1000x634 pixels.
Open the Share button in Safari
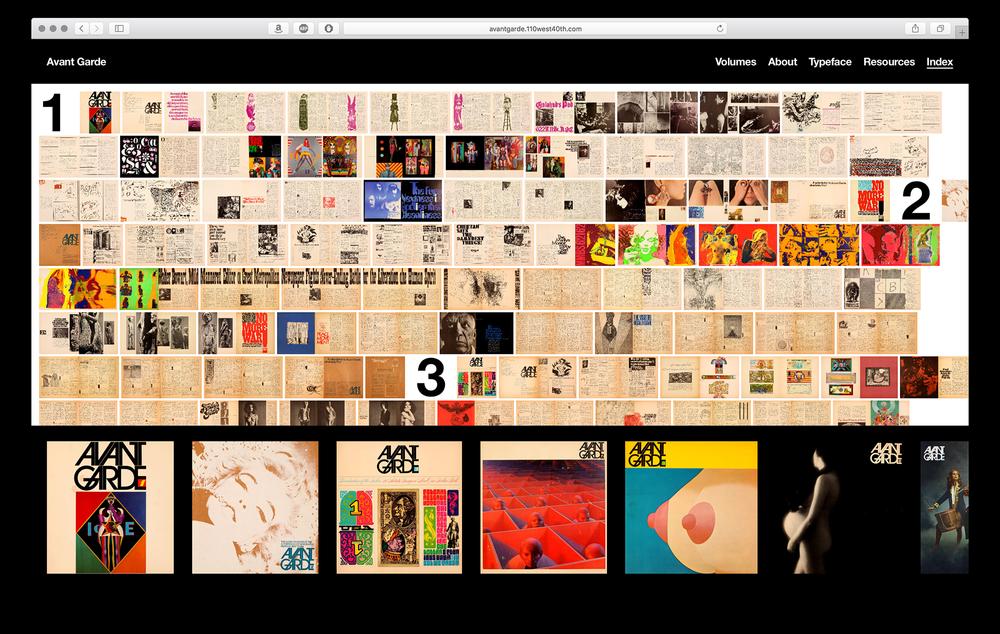pos(915,29)
